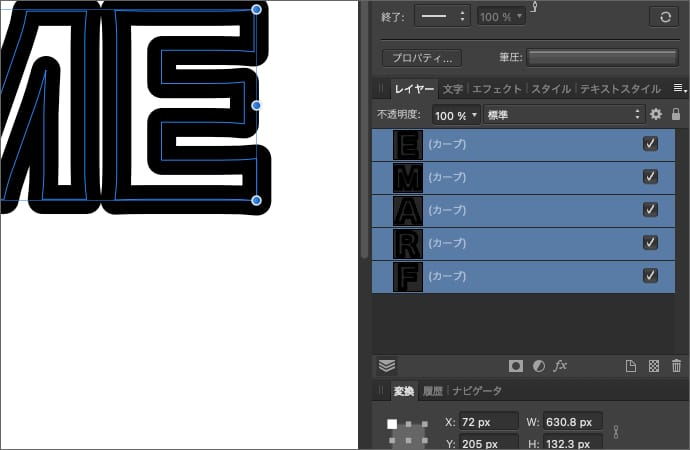The image size is (690, 450).
Task: Click the add pixel layer checkered icon
Action: click(654, 366)
